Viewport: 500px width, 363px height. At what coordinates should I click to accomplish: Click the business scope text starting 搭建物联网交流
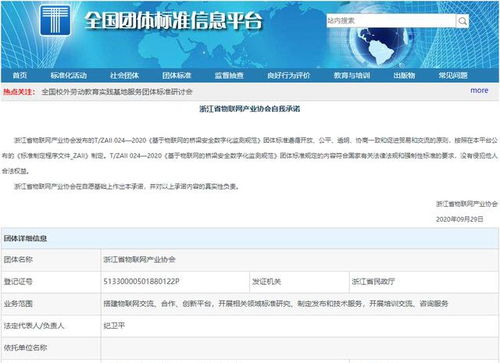point(276,304)
